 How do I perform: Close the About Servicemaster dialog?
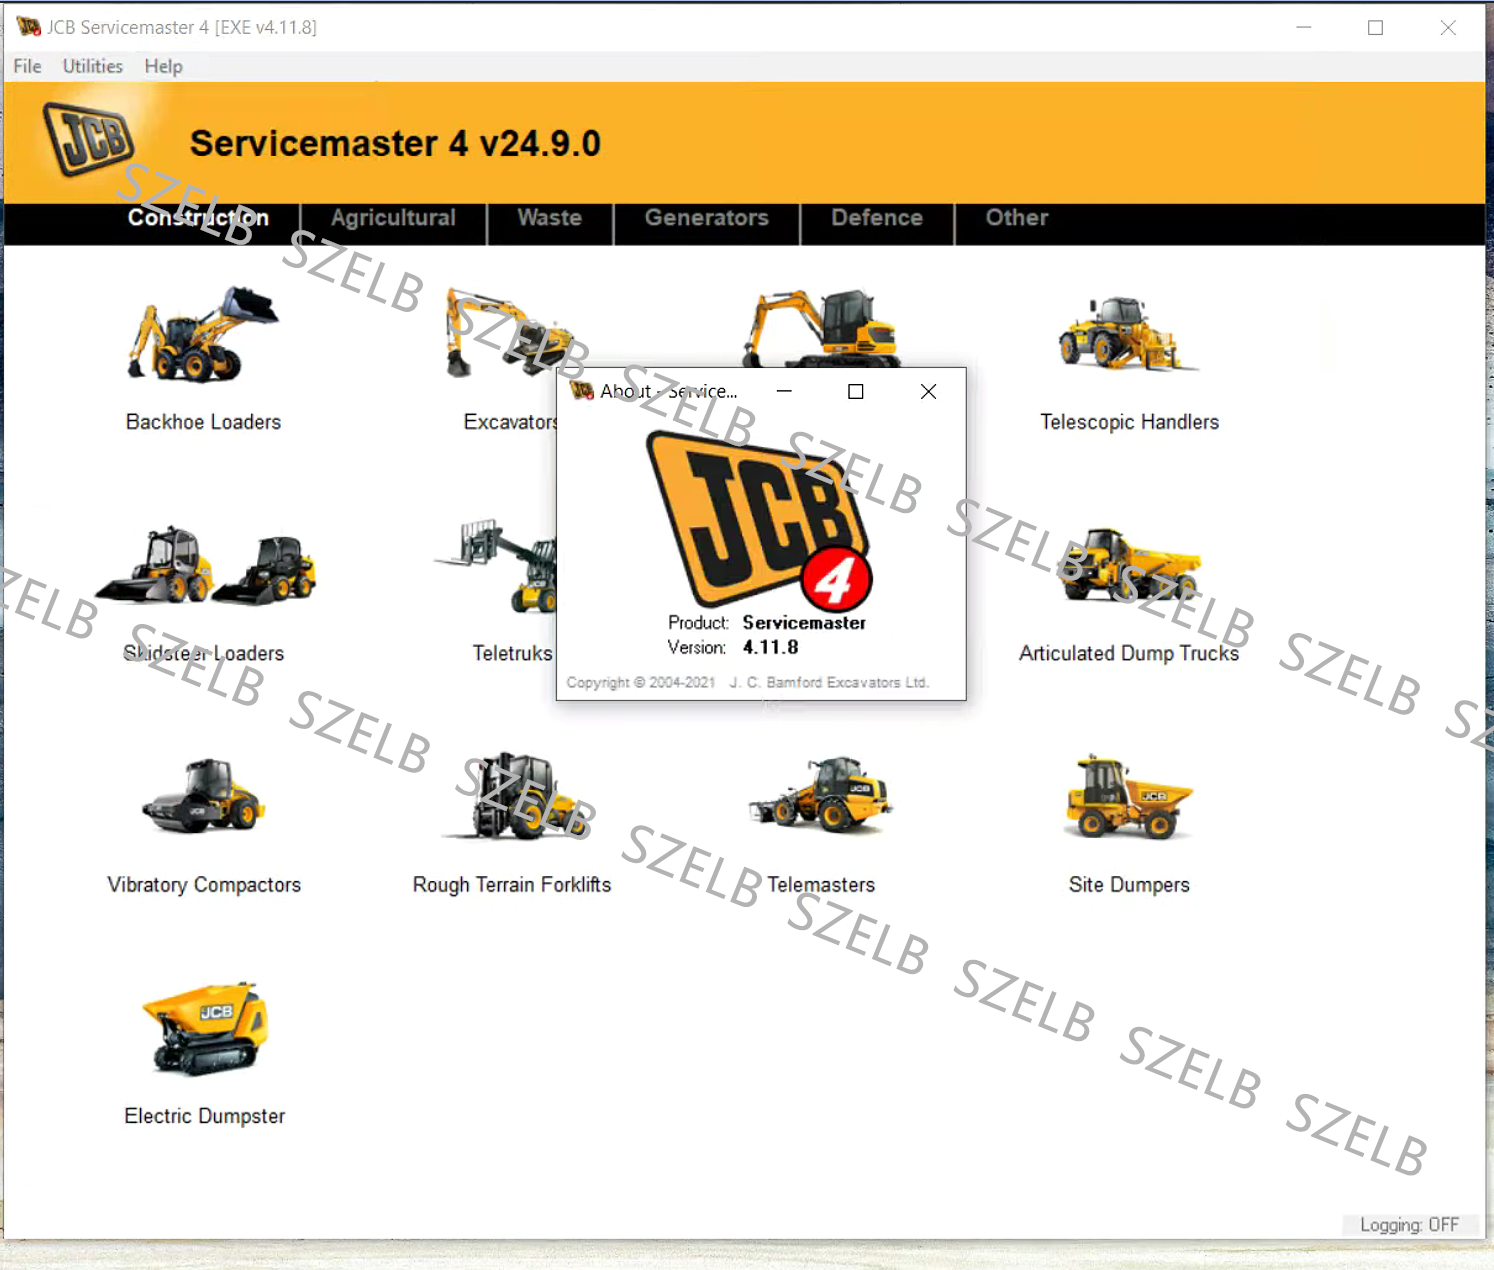click(x=928, y=391)
